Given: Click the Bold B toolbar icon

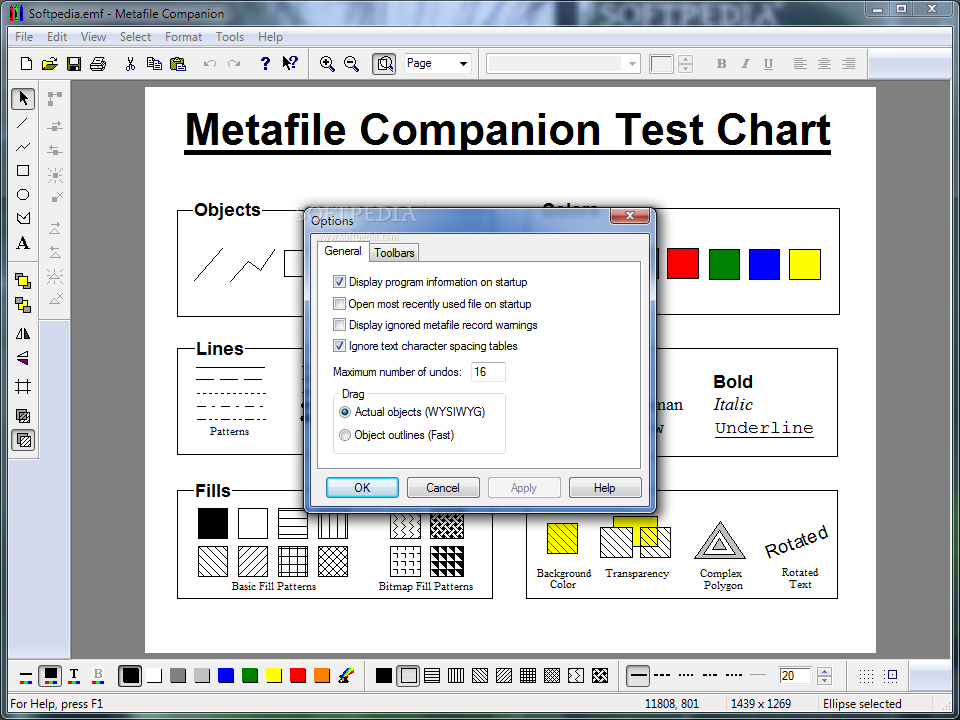Looking at the screenshot, I should pyautogui.click(x=721, y=64).
